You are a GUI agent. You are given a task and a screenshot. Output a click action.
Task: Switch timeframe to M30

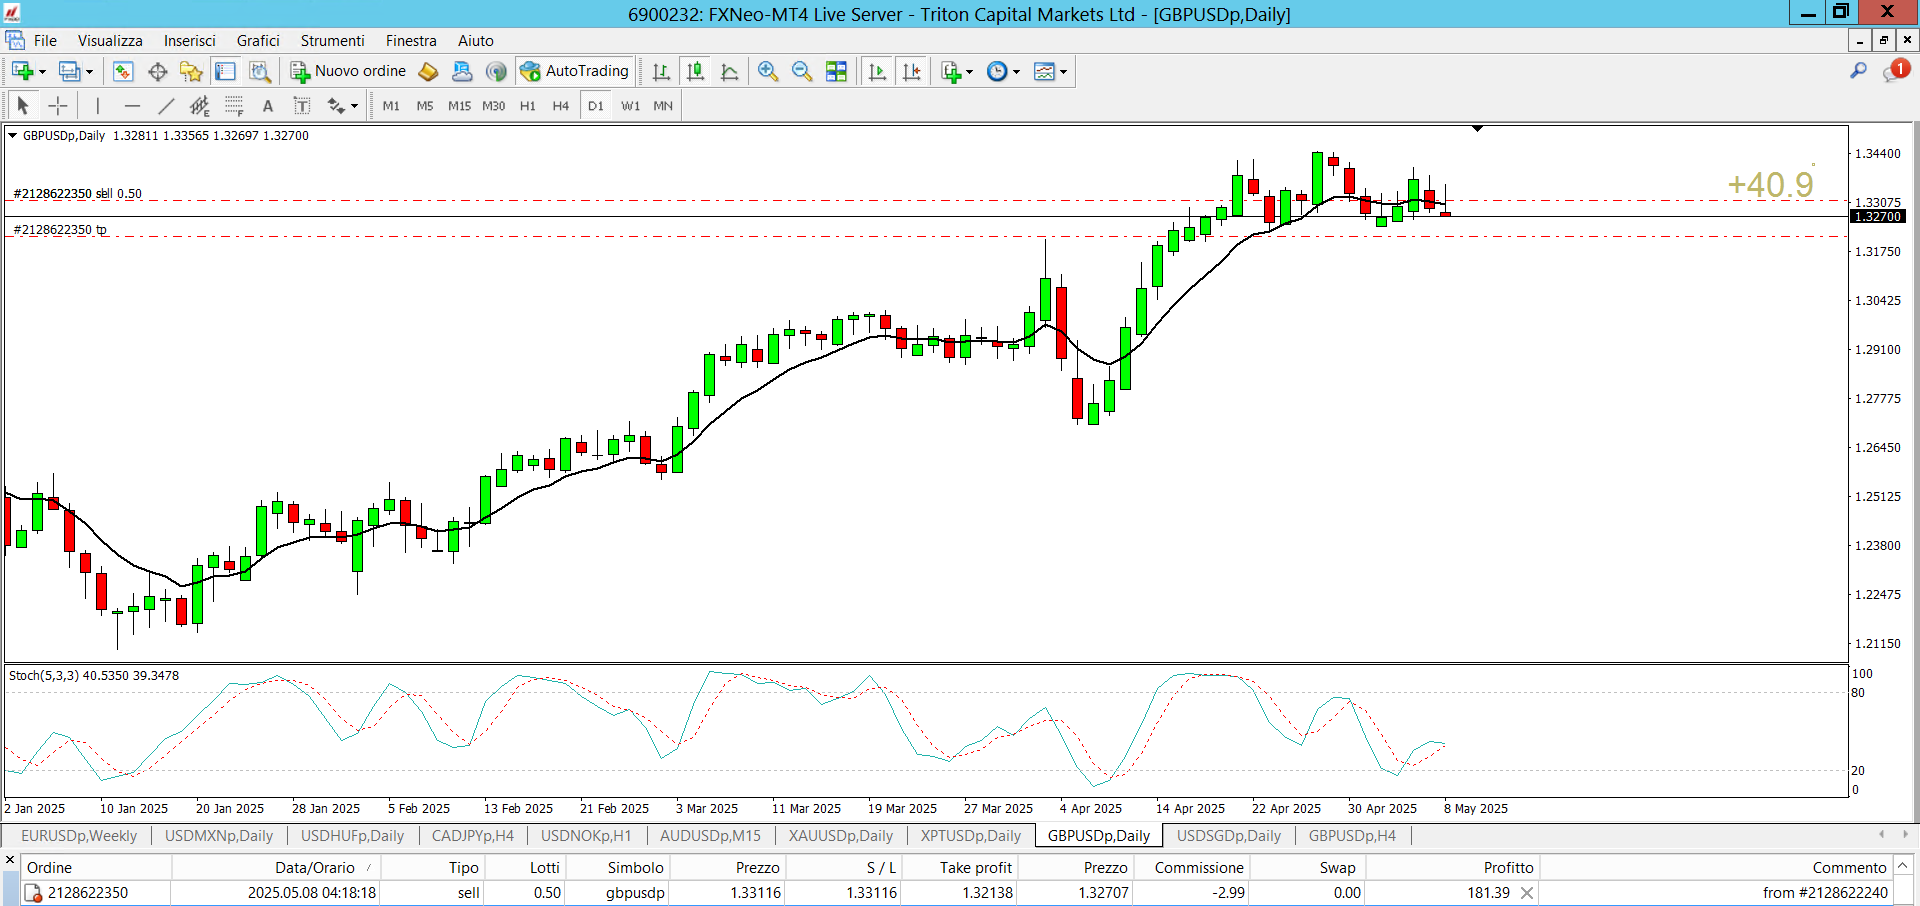coord(493,105)
